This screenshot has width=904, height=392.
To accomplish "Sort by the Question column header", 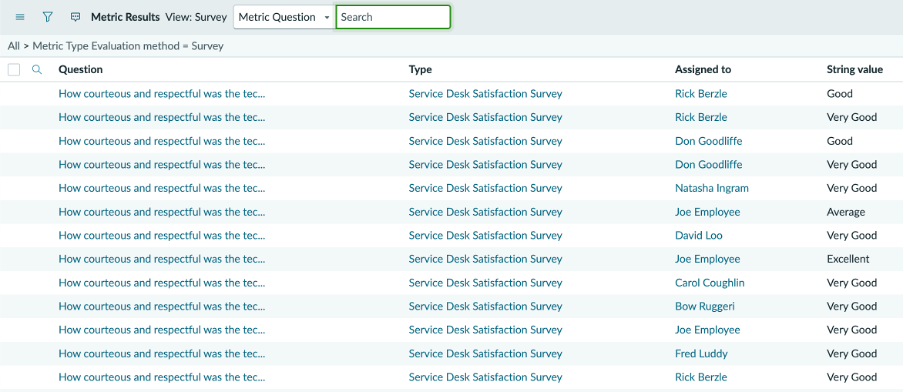I will coord(81,70).
